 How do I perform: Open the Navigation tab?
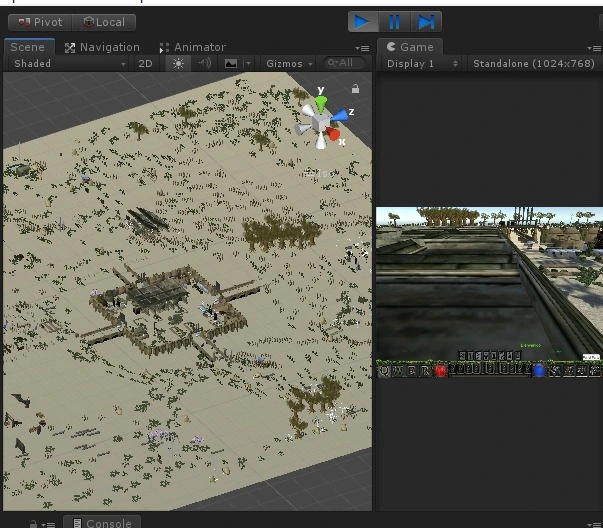click(102, 47)
